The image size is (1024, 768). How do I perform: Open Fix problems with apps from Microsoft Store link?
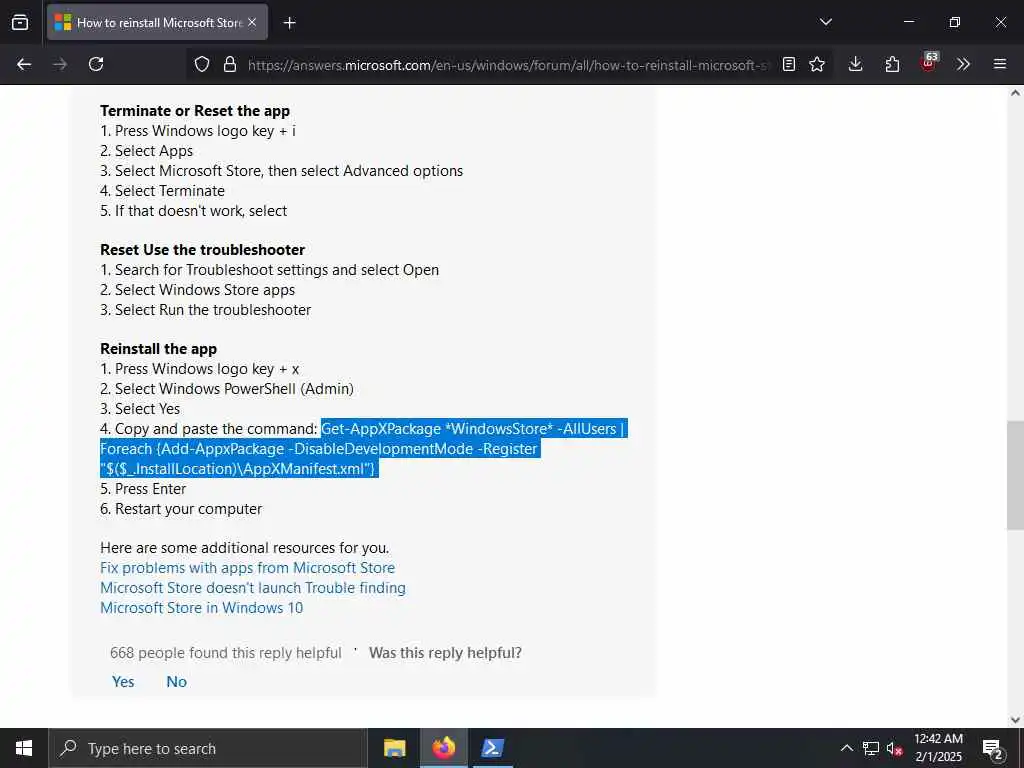pos(248,568)
